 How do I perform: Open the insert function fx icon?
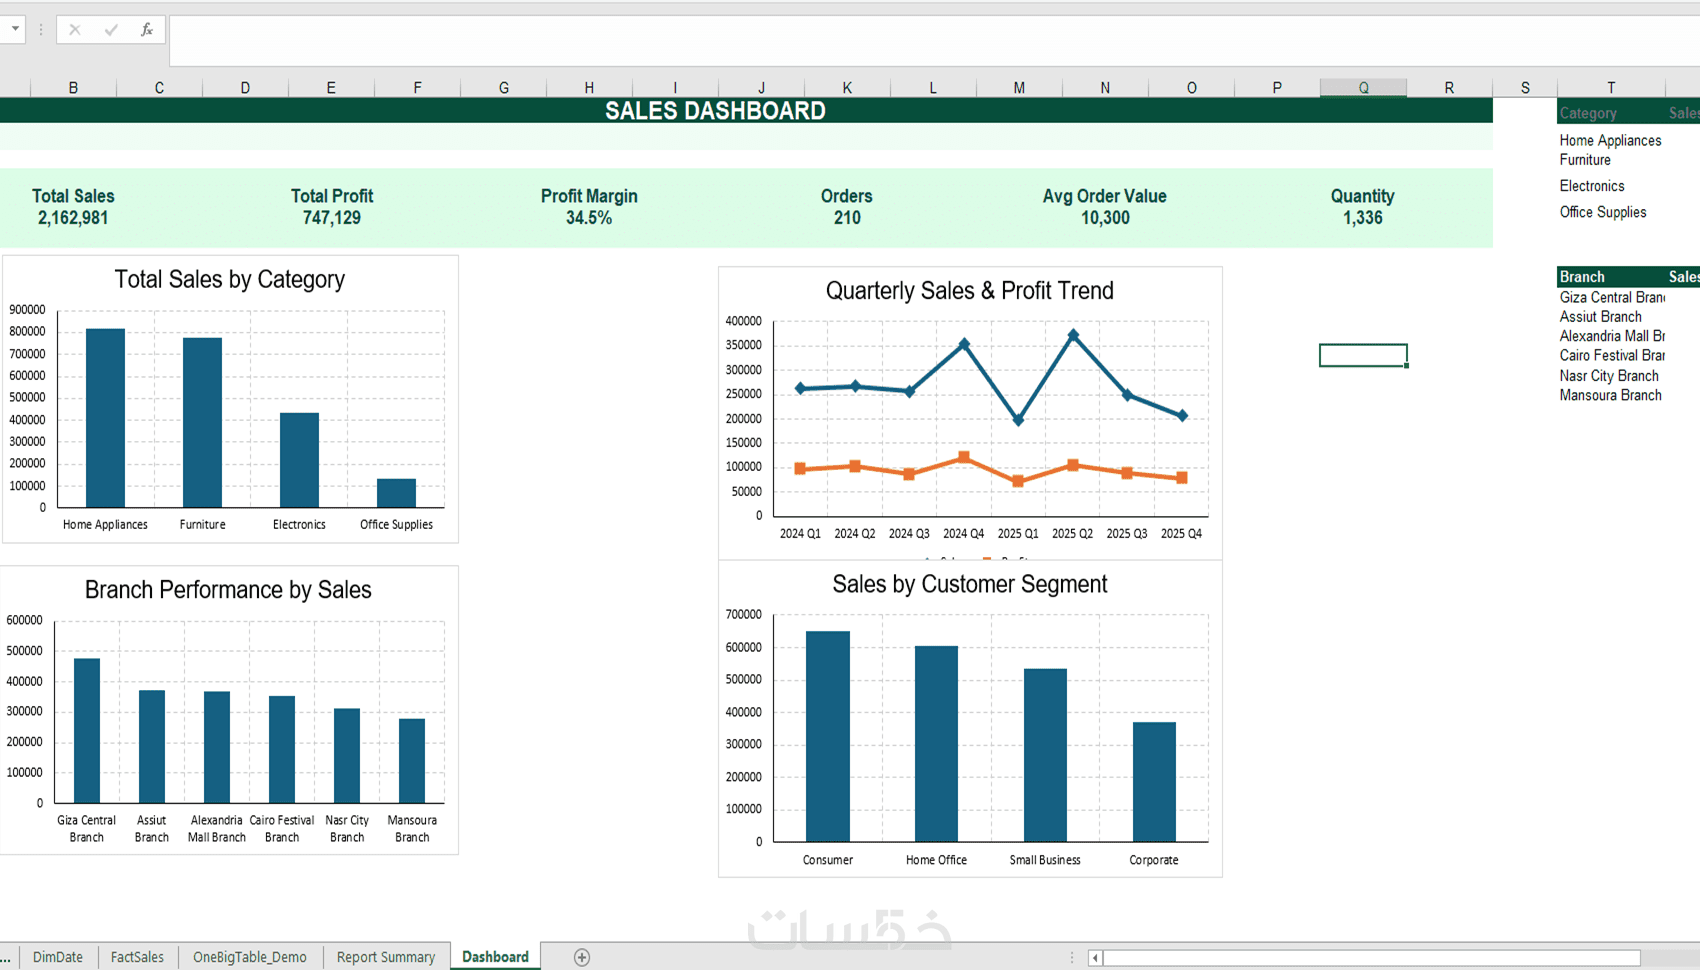click(147, 30)
